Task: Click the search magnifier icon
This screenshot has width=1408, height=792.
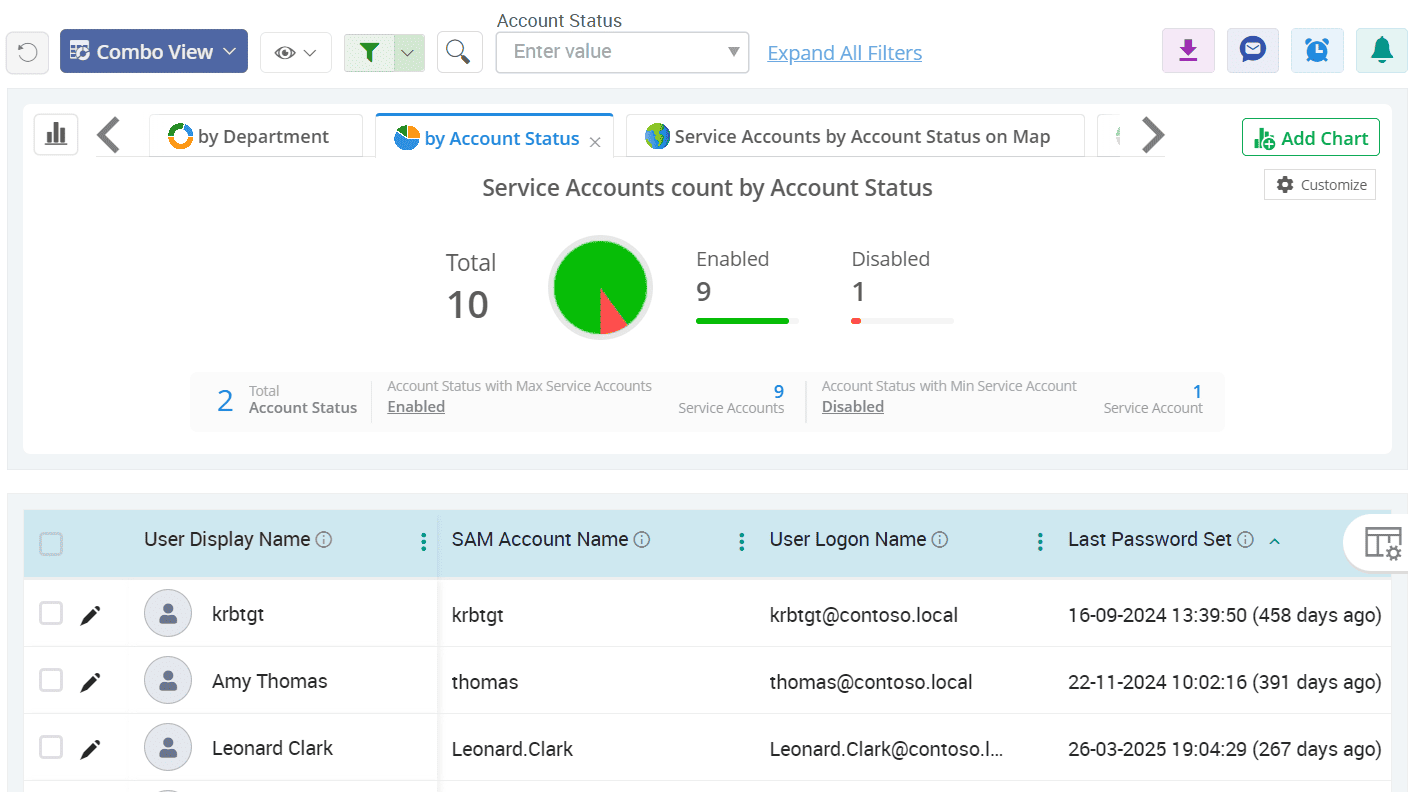Action: [459, 50]
